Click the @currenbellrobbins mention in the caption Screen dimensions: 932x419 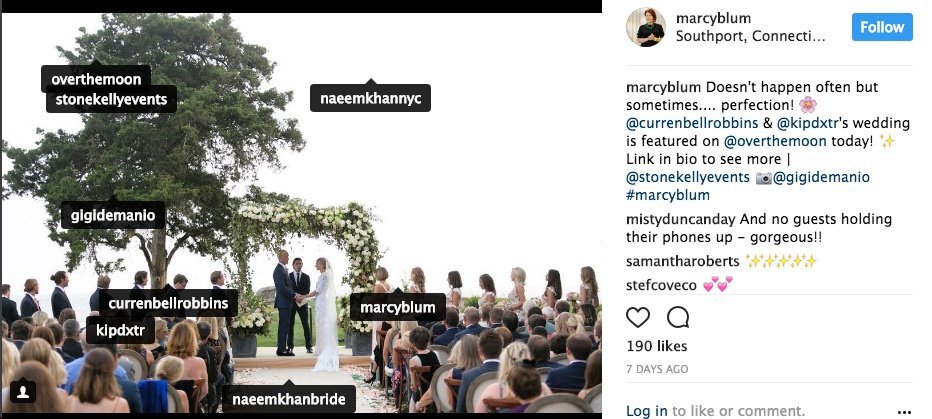pos(692,123)
